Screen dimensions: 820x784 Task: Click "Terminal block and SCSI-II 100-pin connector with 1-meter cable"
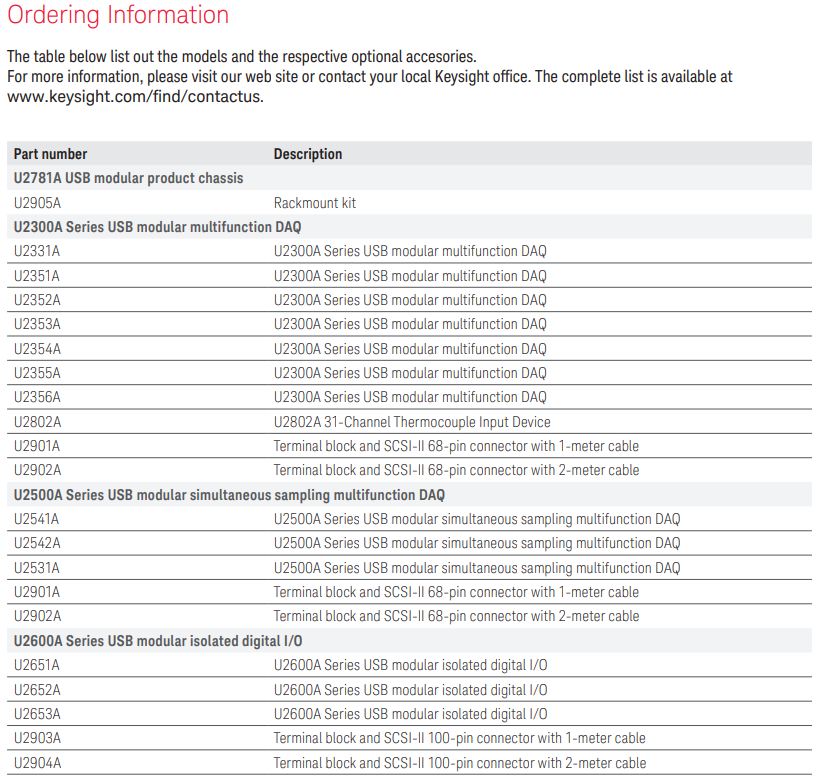[x=460, y=738]
